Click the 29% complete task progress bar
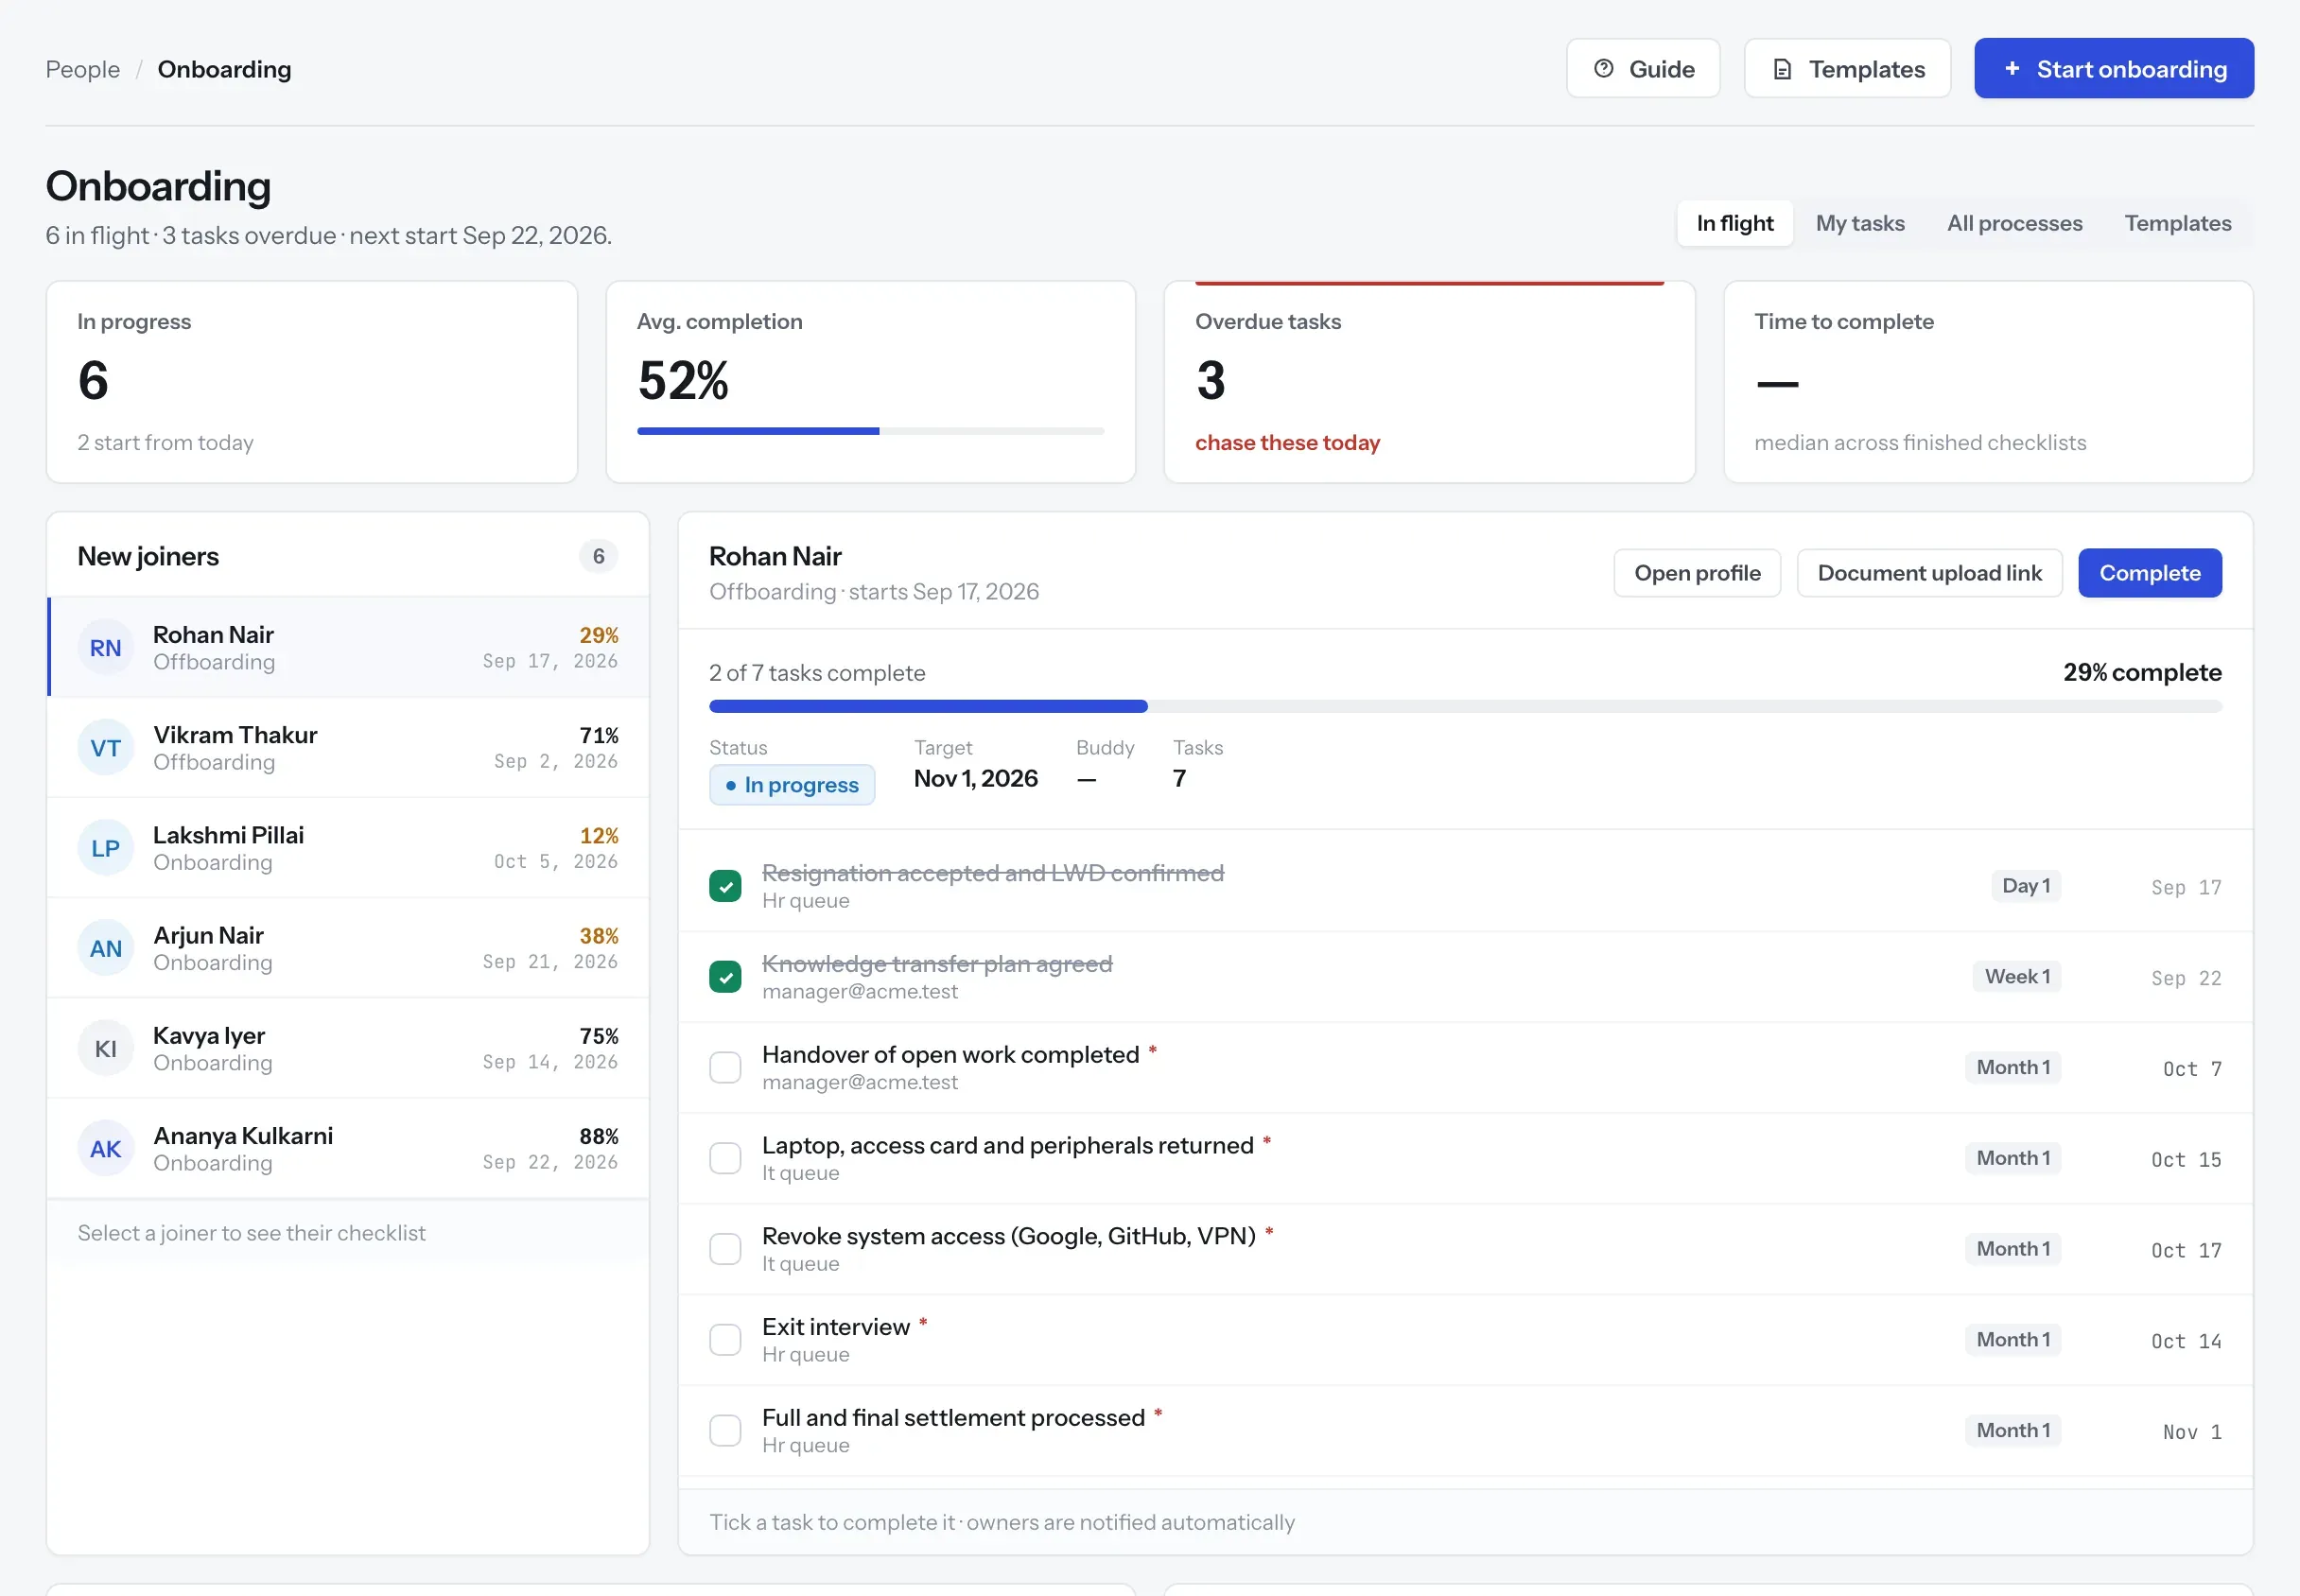The width and height of the screenshot is (2300, 1596). click(1465, 706)
